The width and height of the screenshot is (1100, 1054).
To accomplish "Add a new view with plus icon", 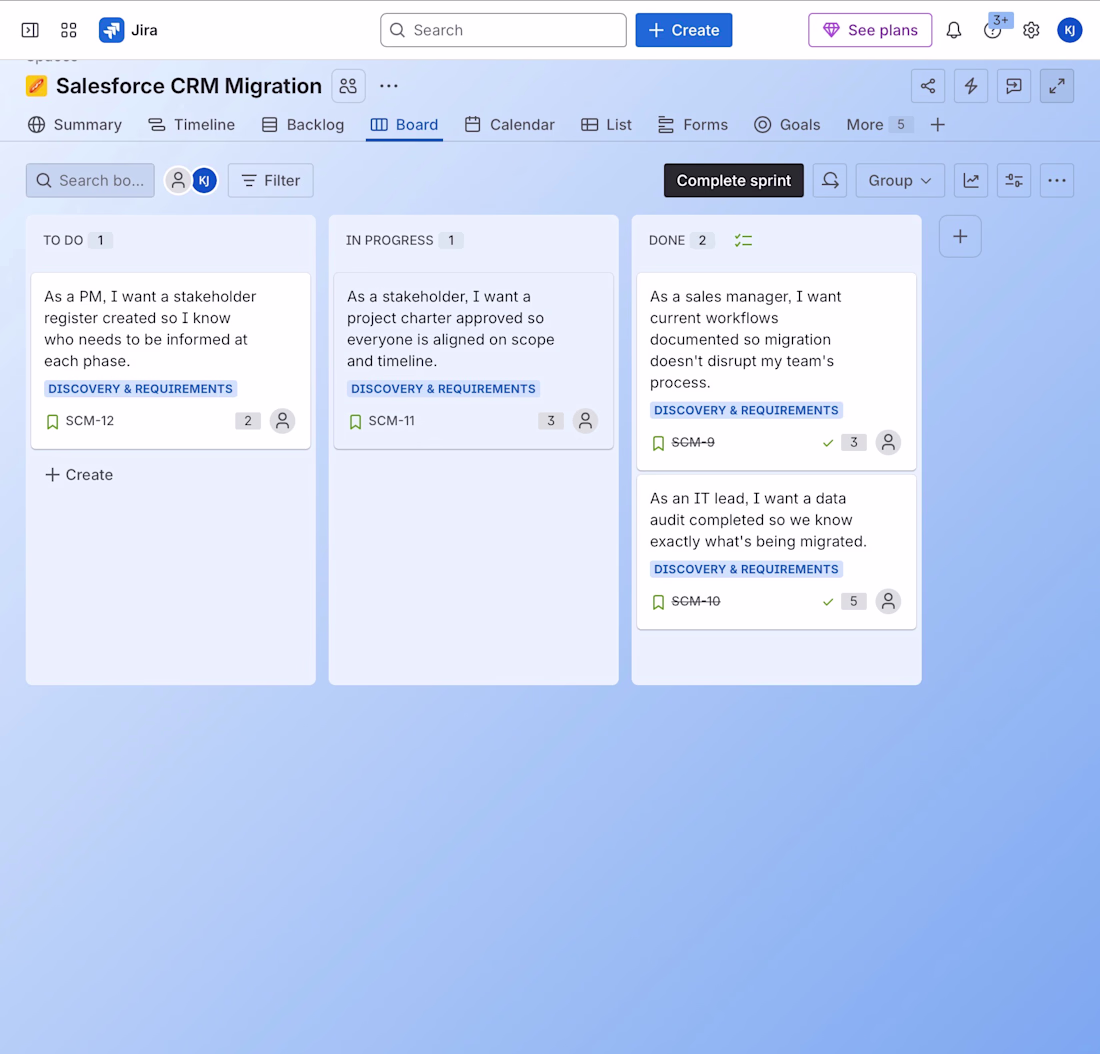I will (x=937, y=125).
